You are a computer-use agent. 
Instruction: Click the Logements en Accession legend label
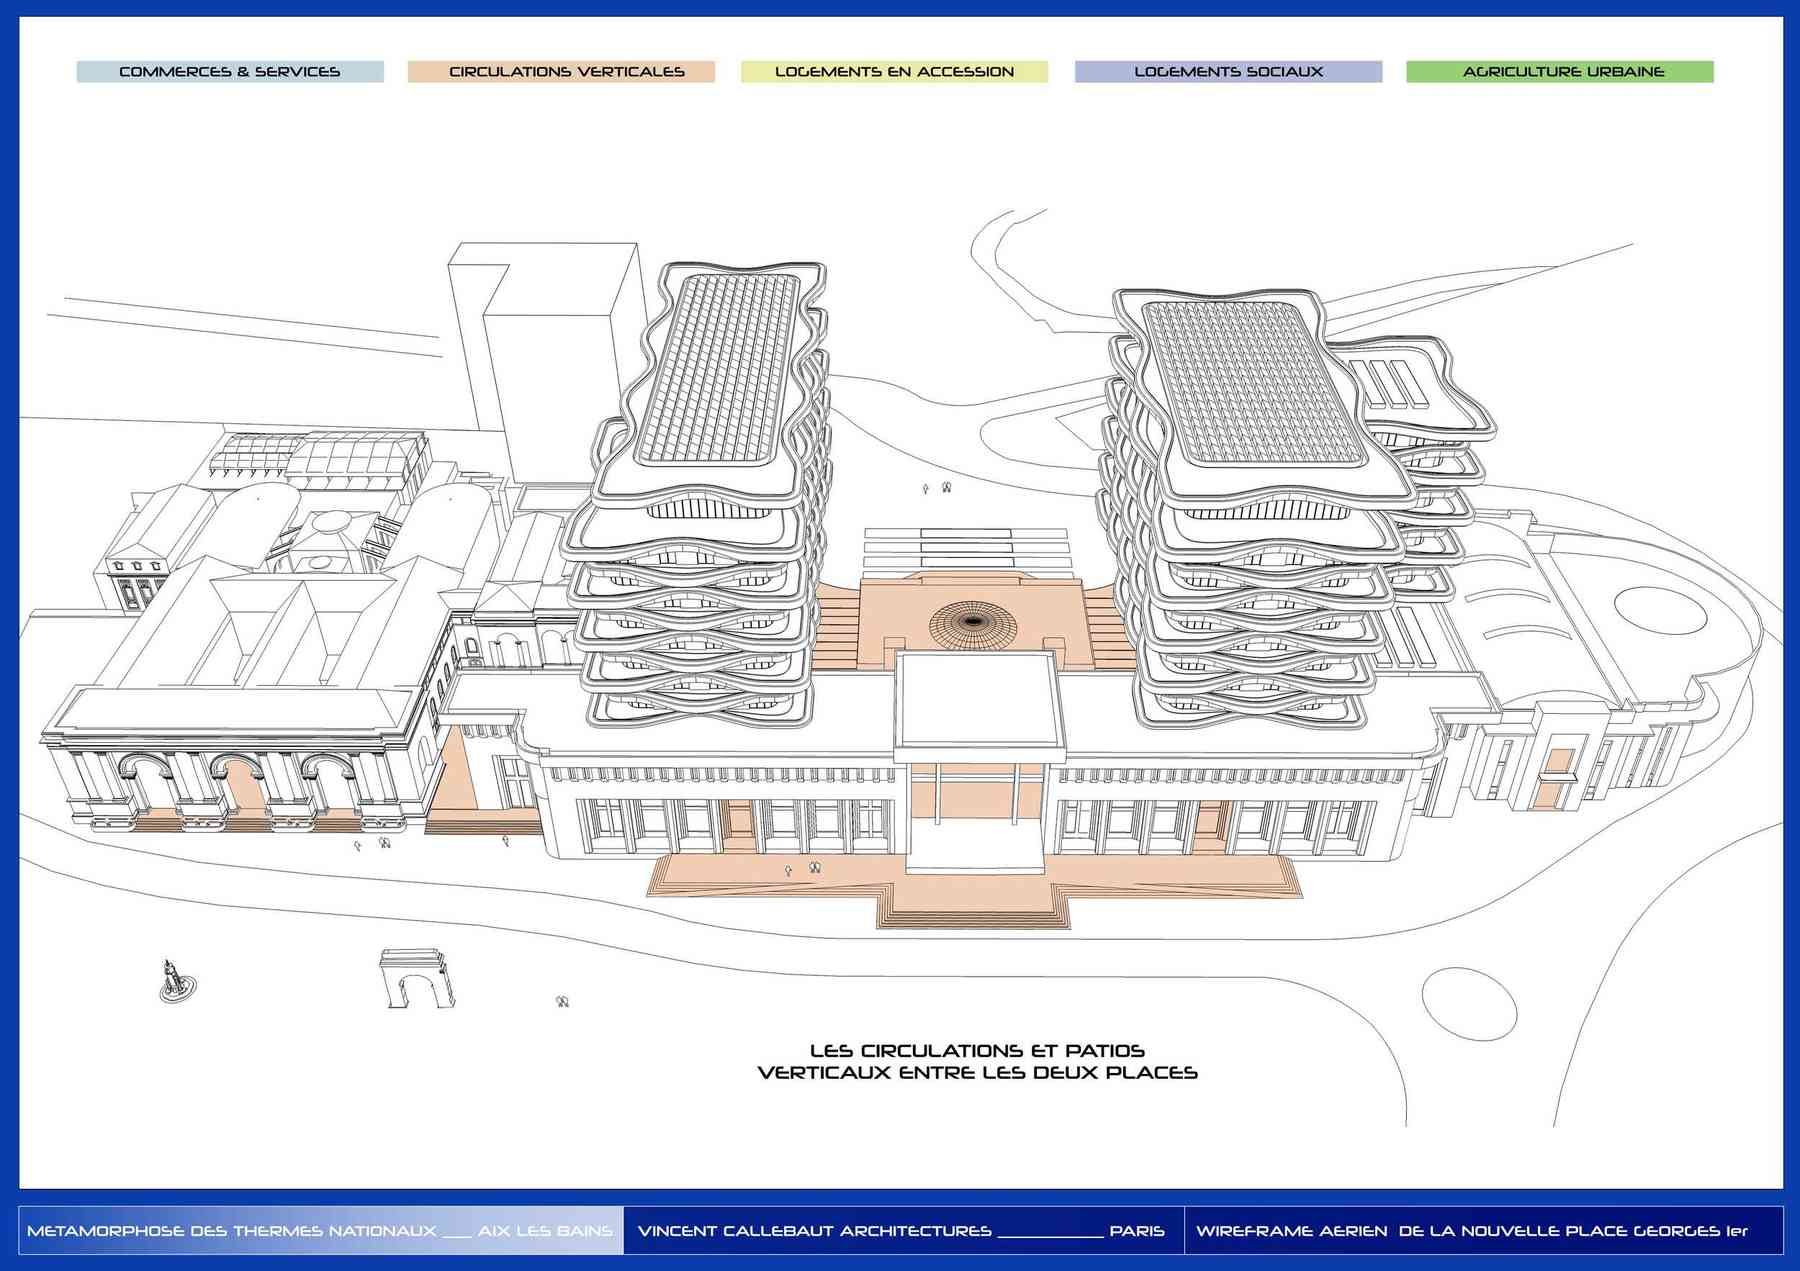tap(894, 72)
